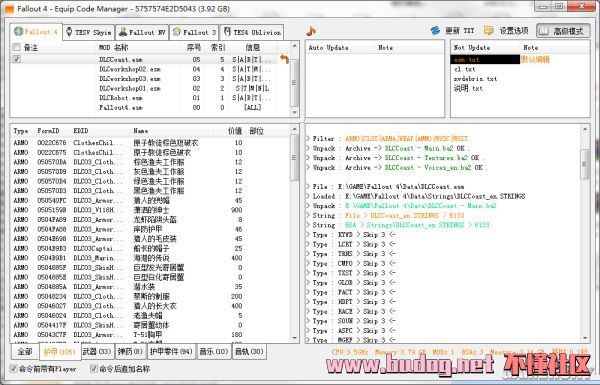Switch to the TESV Skyrim tab
Image resolution: width=600 pixels, height=385 pixels.
[x=88, y=32]
